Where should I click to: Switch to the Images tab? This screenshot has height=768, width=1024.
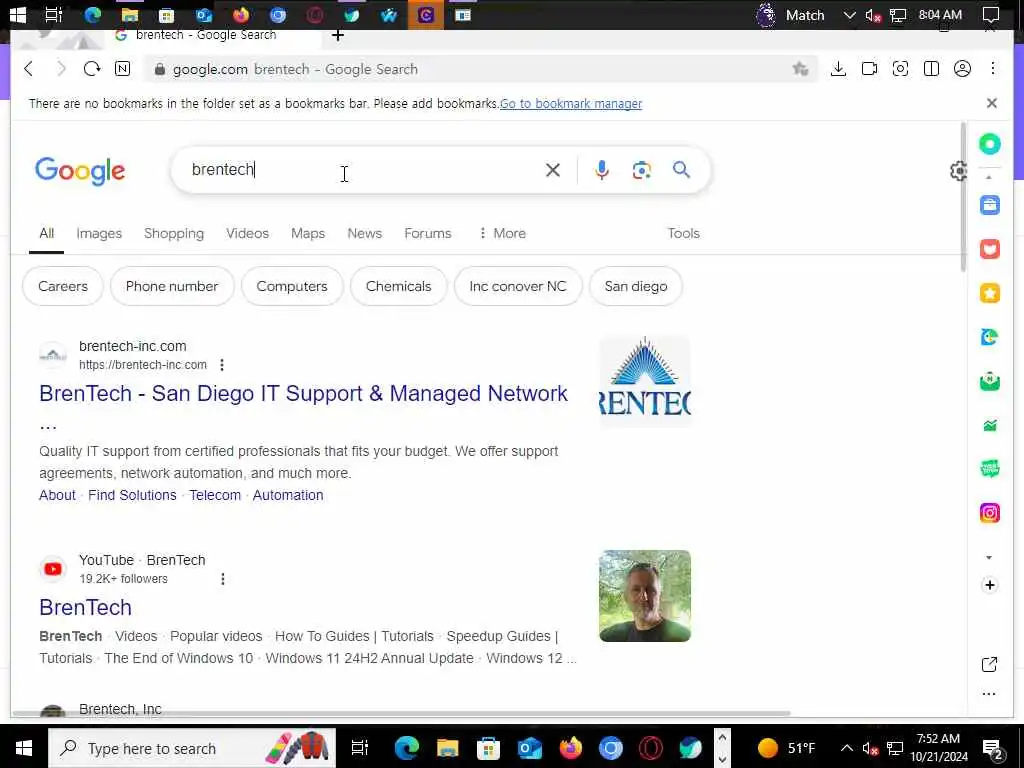click(99, 233)
